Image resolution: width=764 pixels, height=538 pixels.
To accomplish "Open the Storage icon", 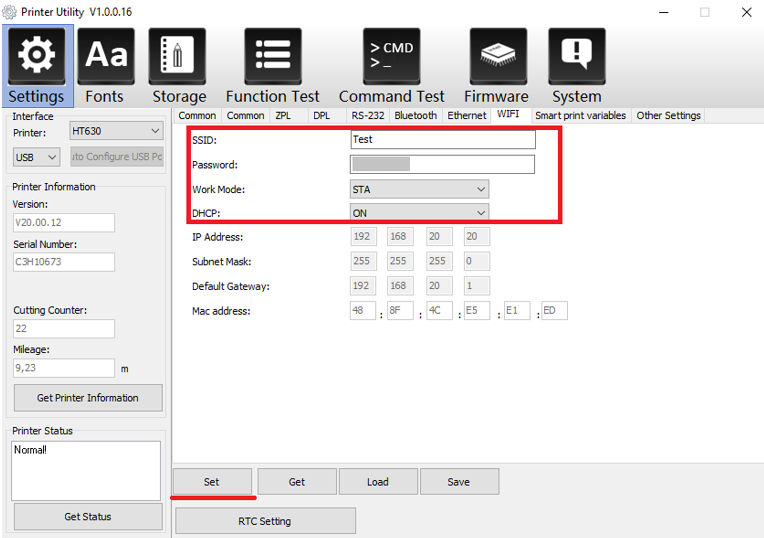I will coord(178,56).
